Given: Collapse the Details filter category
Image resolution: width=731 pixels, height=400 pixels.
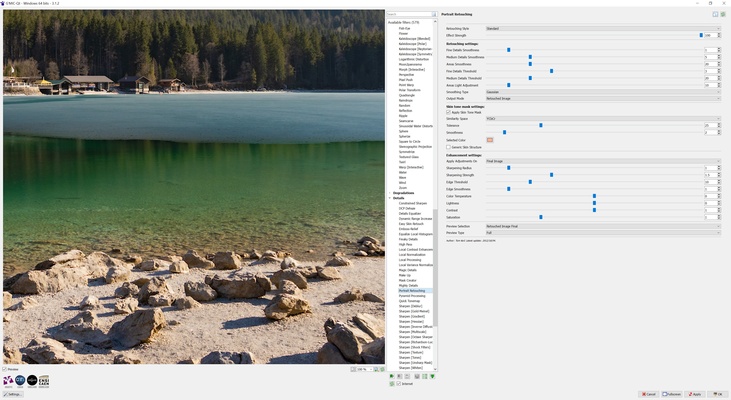Looking at the screenshot, I should click(x=390, y=198).
